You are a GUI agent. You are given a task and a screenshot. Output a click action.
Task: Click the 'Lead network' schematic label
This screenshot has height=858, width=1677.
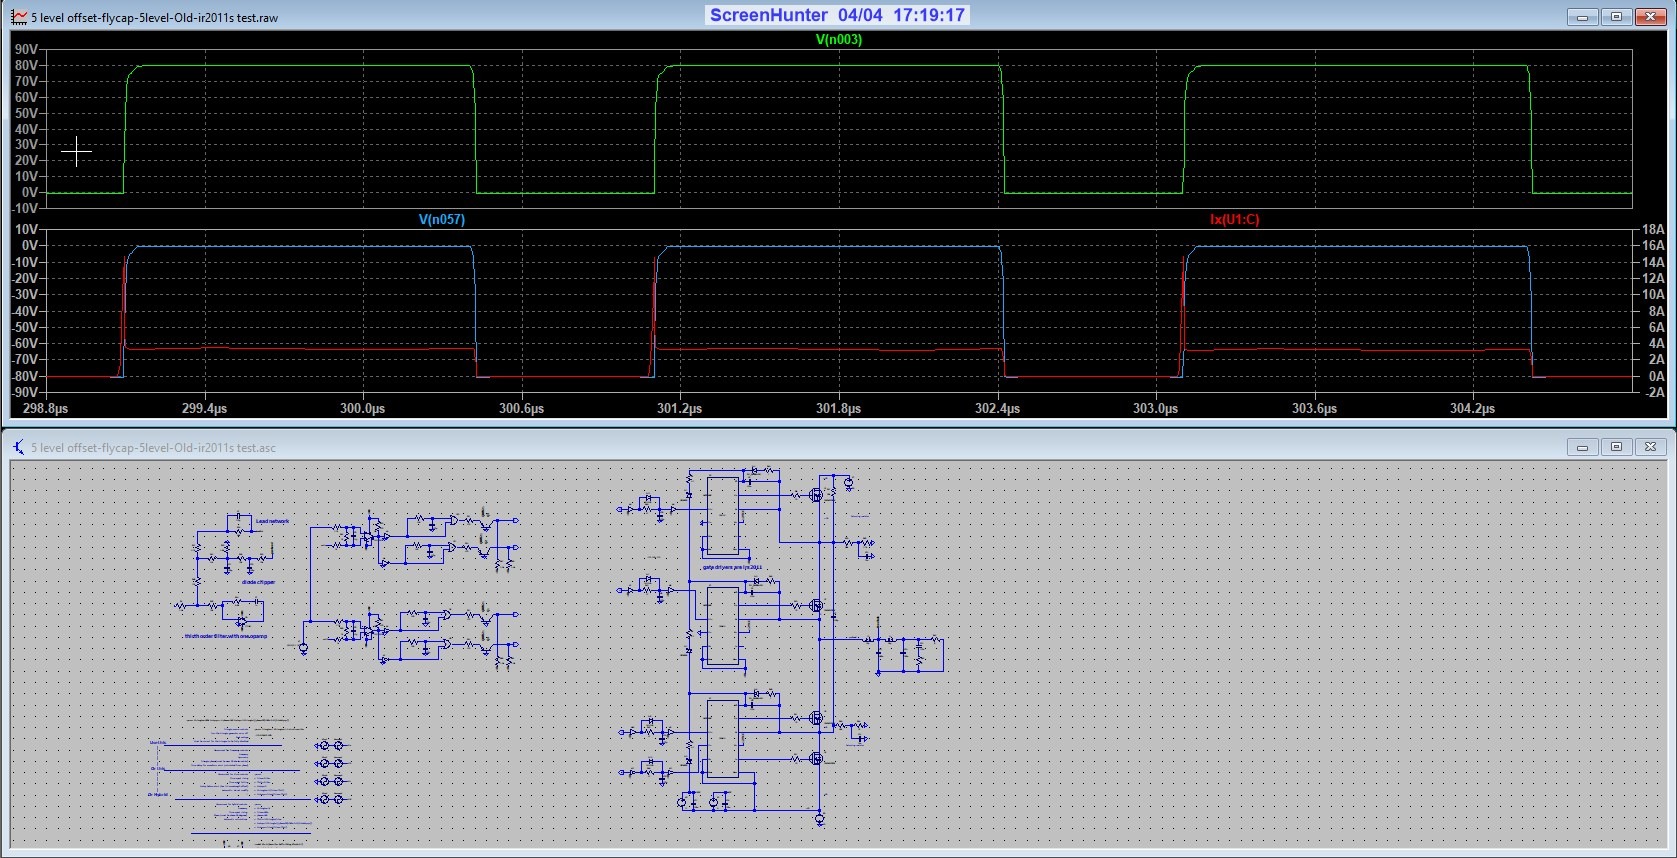tap(272, 521)
